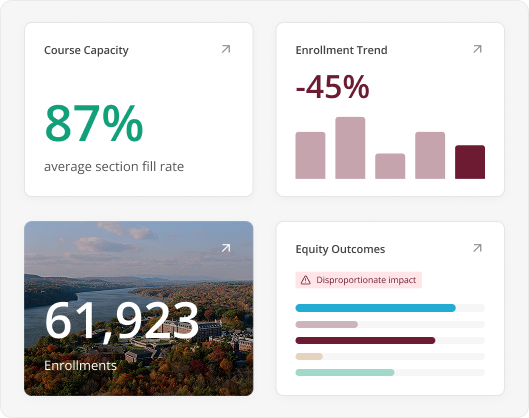Select the tallest bar in Enrollment Trend chart
Screen dimensions: 529x418
point(350,148)
